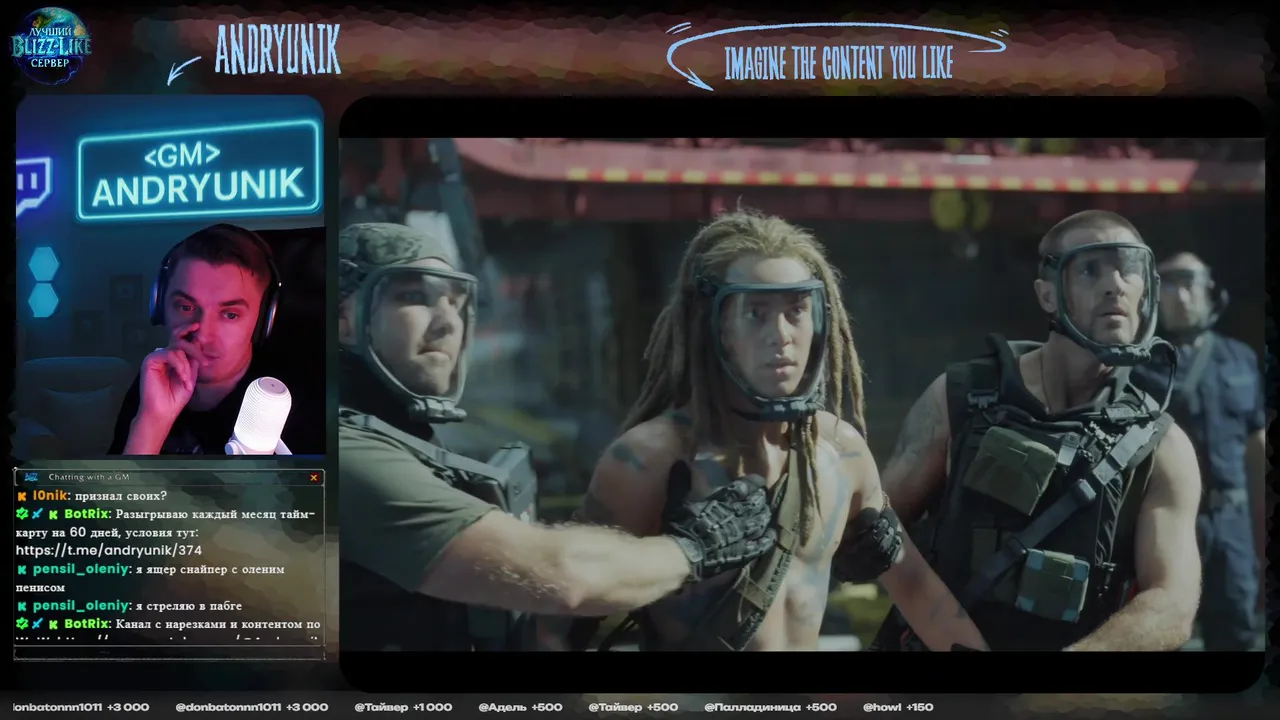Image resolution: width=1280 pixels, height=720 pixels.
Task: Click the green verified badge on BotRix giveaway message
Action: tap(22, 514)
